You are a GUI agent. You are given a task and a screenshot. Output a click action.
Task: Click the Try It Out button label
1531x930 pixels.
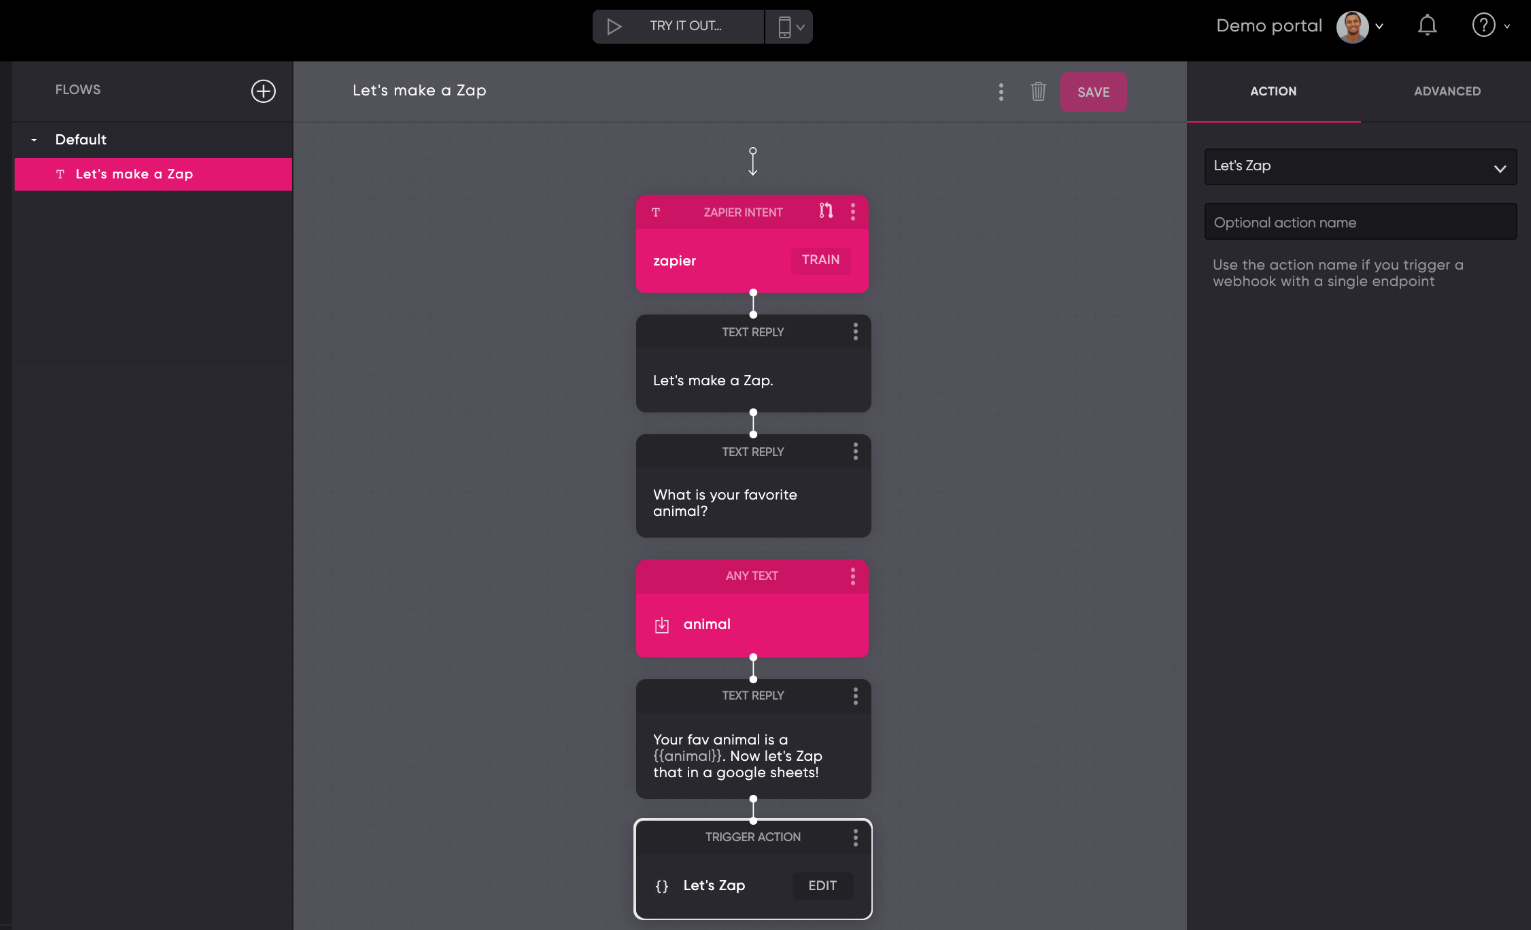[685, 26]
